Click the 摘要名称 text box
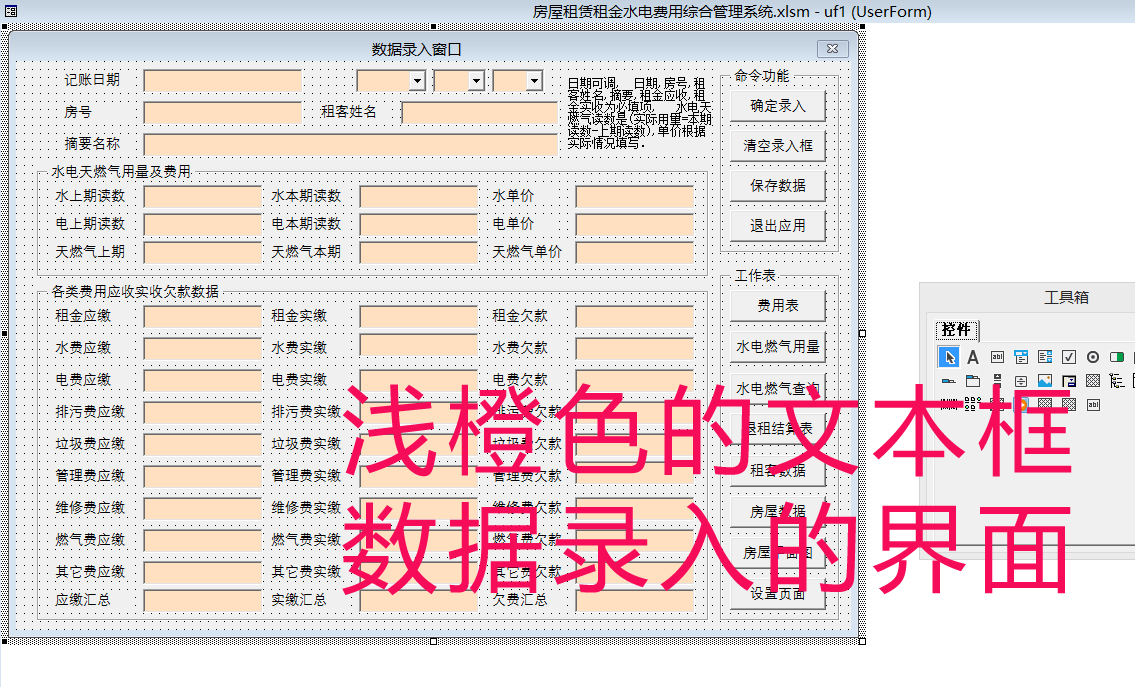This screenshot has height=687, width=1135. 351,144
